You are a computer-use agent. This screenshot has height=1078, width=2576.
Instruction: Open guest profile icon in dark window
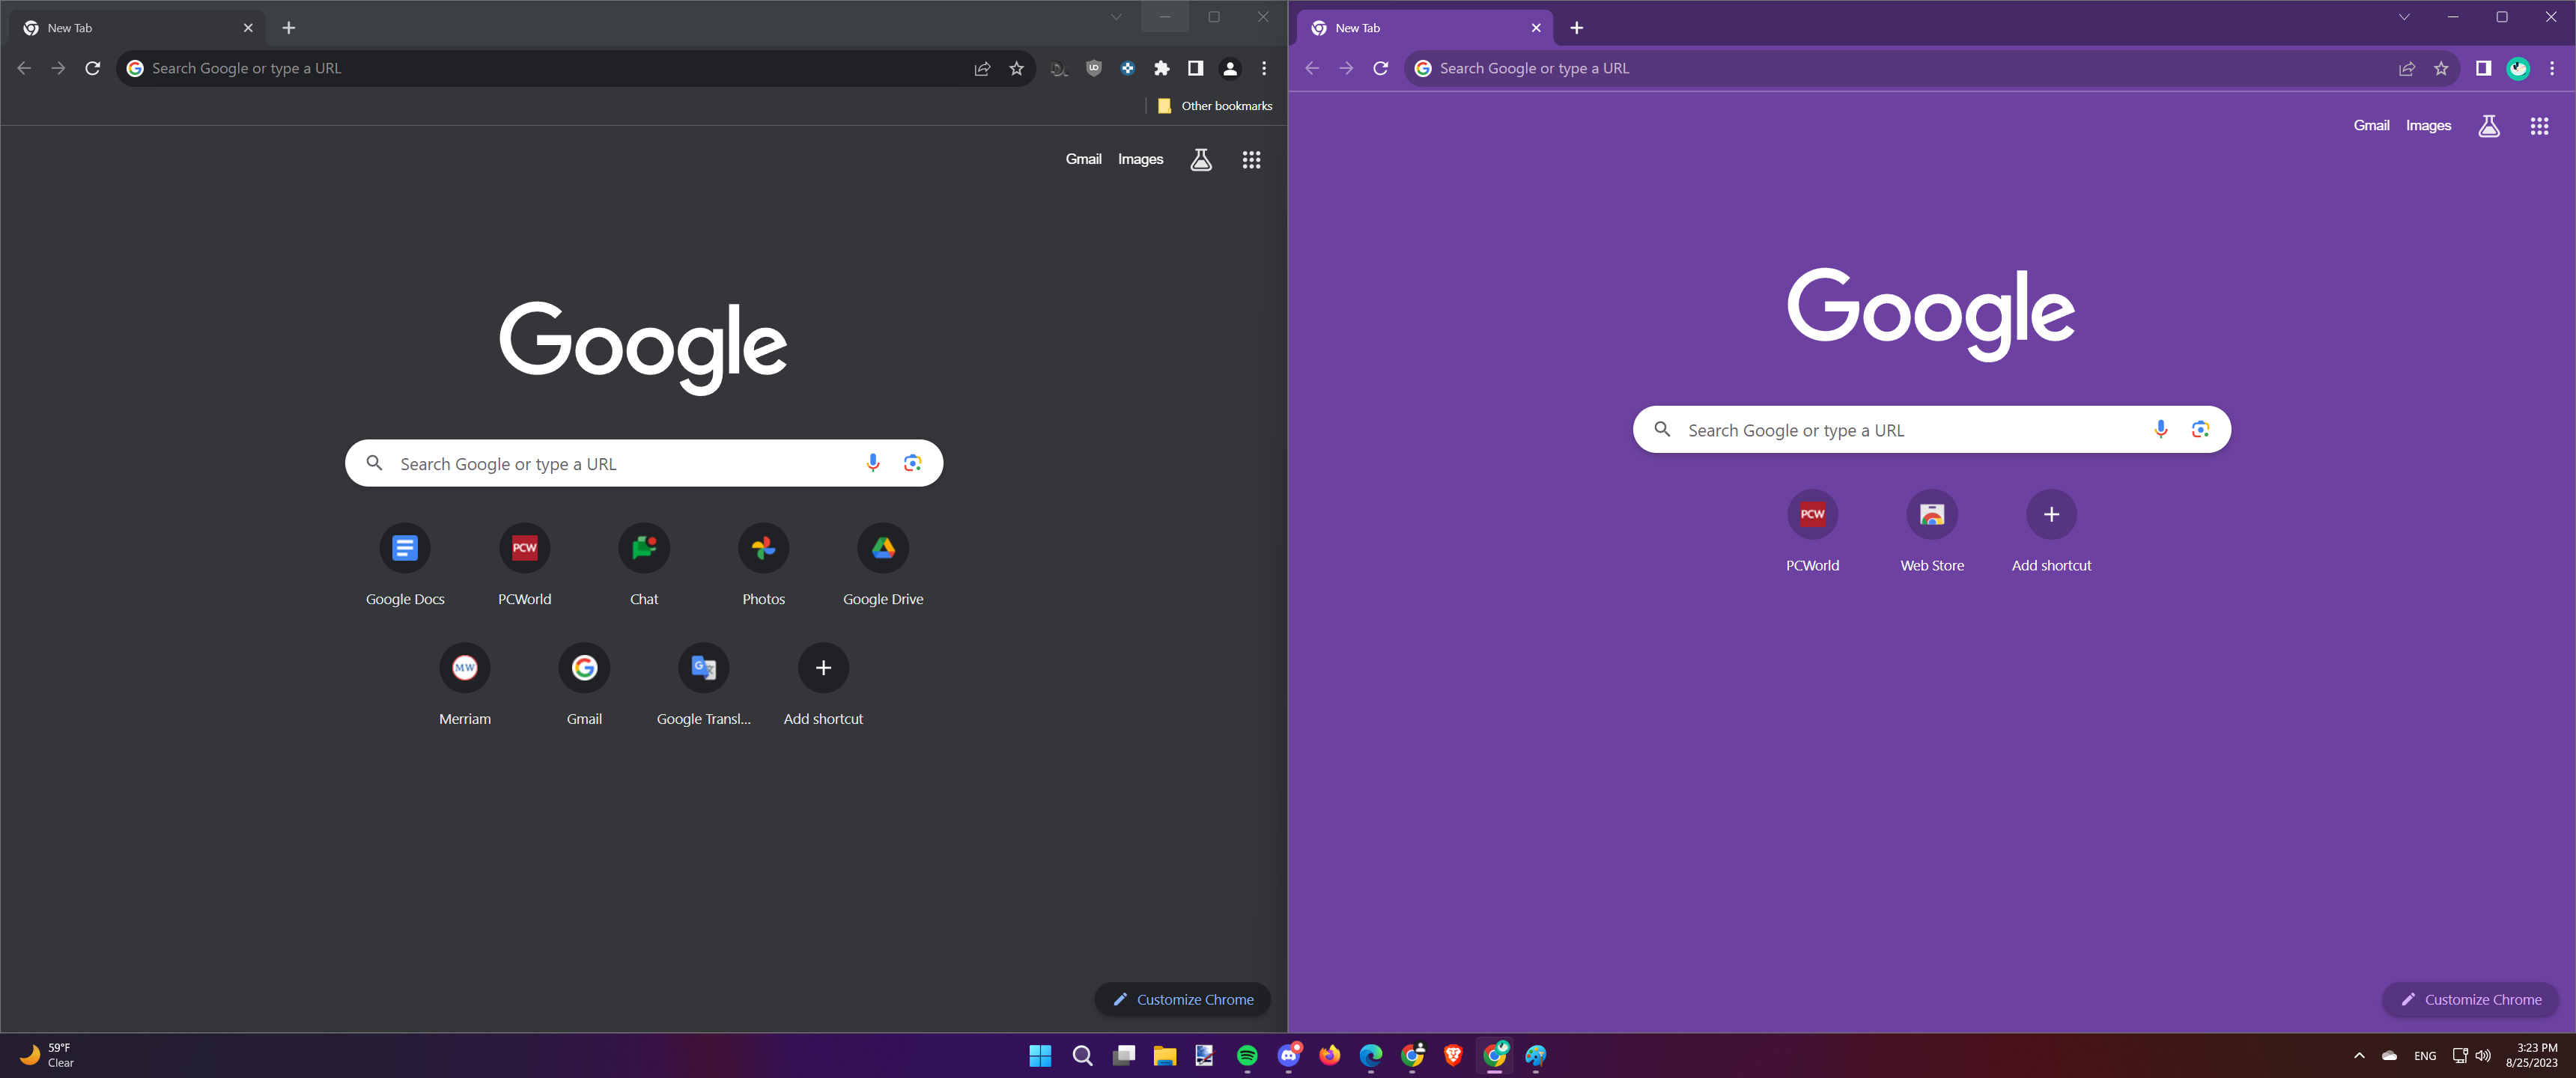pos(1230,68)
